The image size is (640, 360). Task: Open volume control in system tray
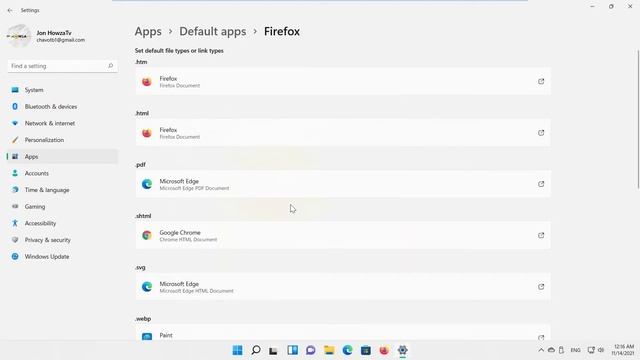(601, 350)
